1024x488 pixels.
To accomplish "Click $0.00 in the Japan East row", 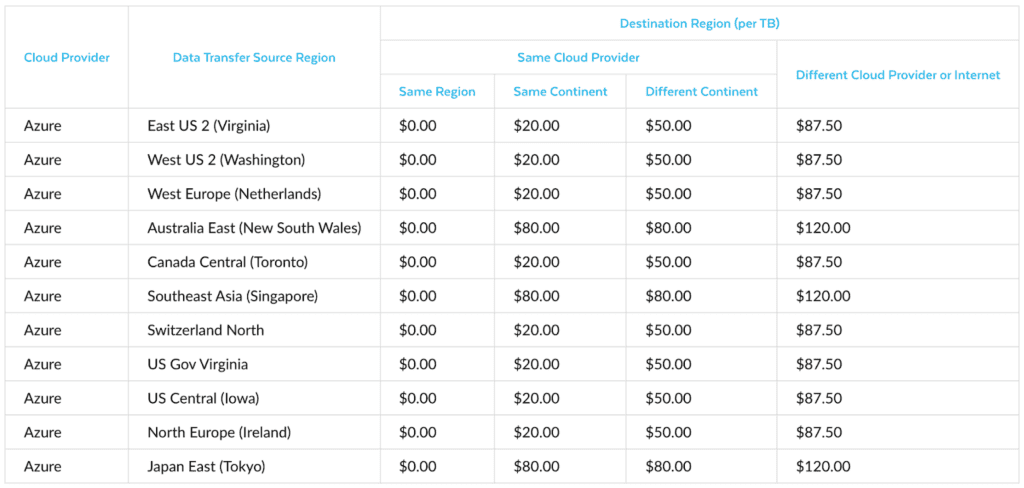I will pyautogui.click(x=417, y=466).
